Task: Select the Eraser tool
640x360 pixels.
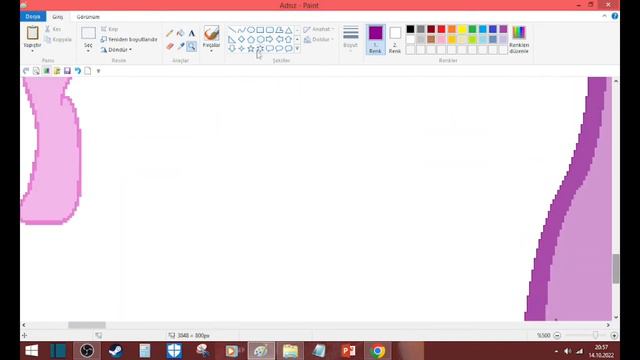Action: pos(170,46)
